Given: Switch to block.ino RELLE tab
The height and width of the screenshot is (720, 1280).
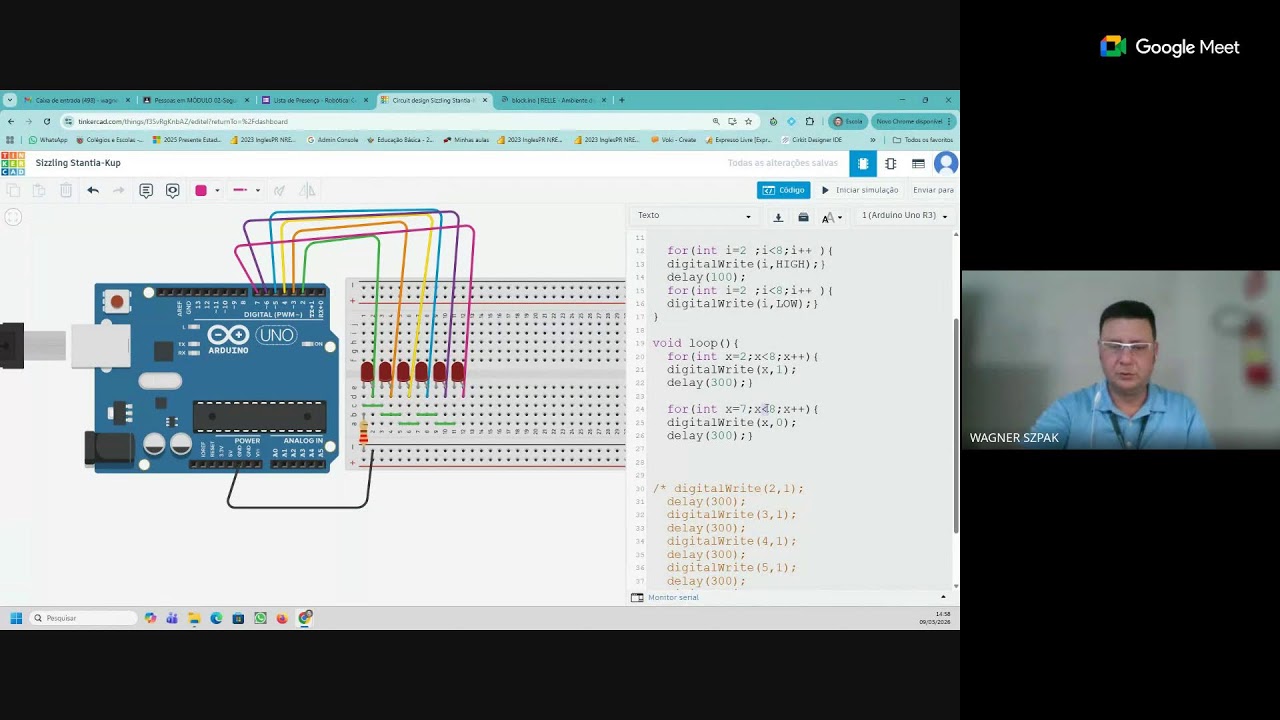Looking at the screenshot, I should 553,100.
